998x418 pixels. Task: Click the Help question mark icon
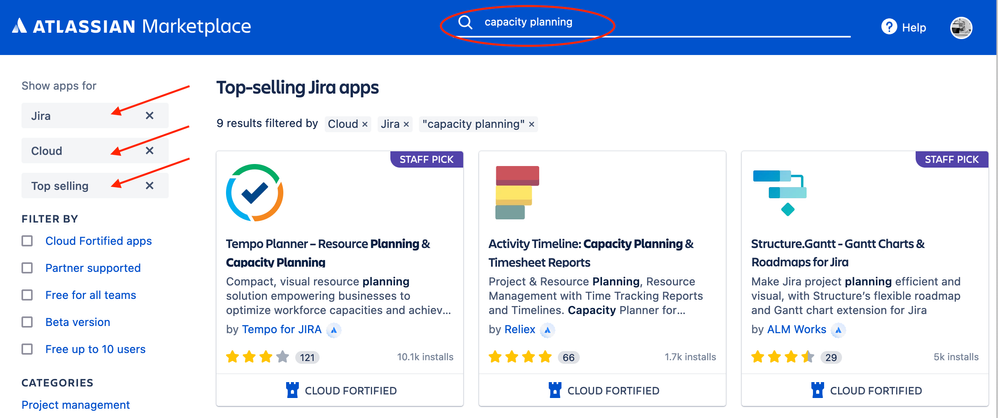click(889, 27)
